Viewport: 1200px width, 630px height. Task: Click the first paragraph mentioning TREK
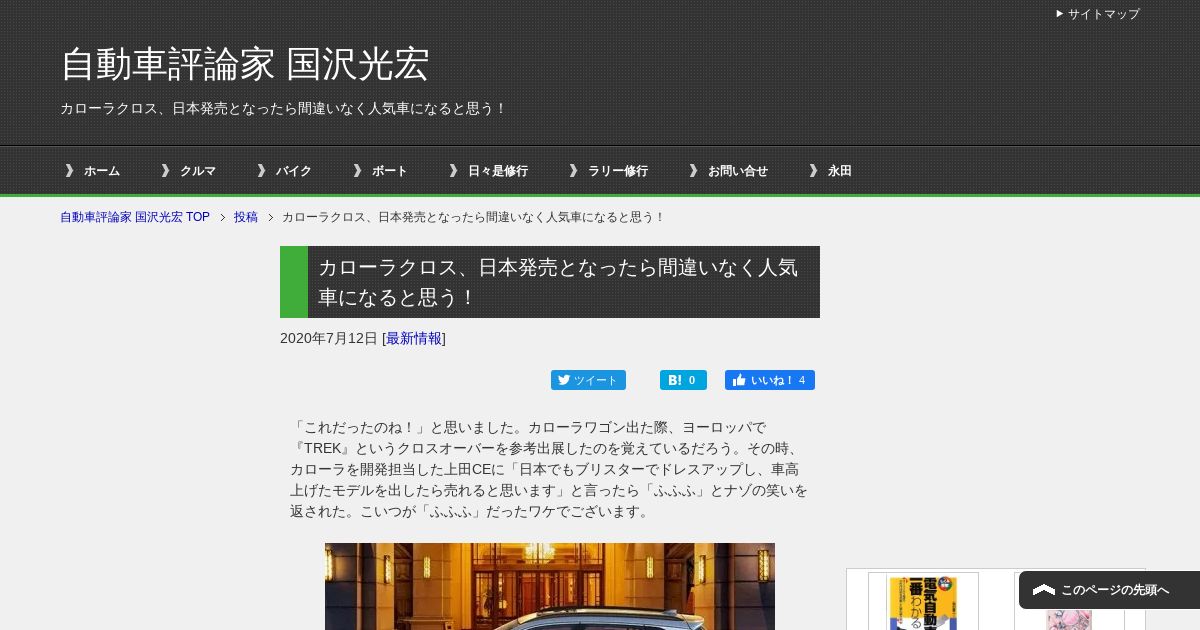[x=549, y=469]
